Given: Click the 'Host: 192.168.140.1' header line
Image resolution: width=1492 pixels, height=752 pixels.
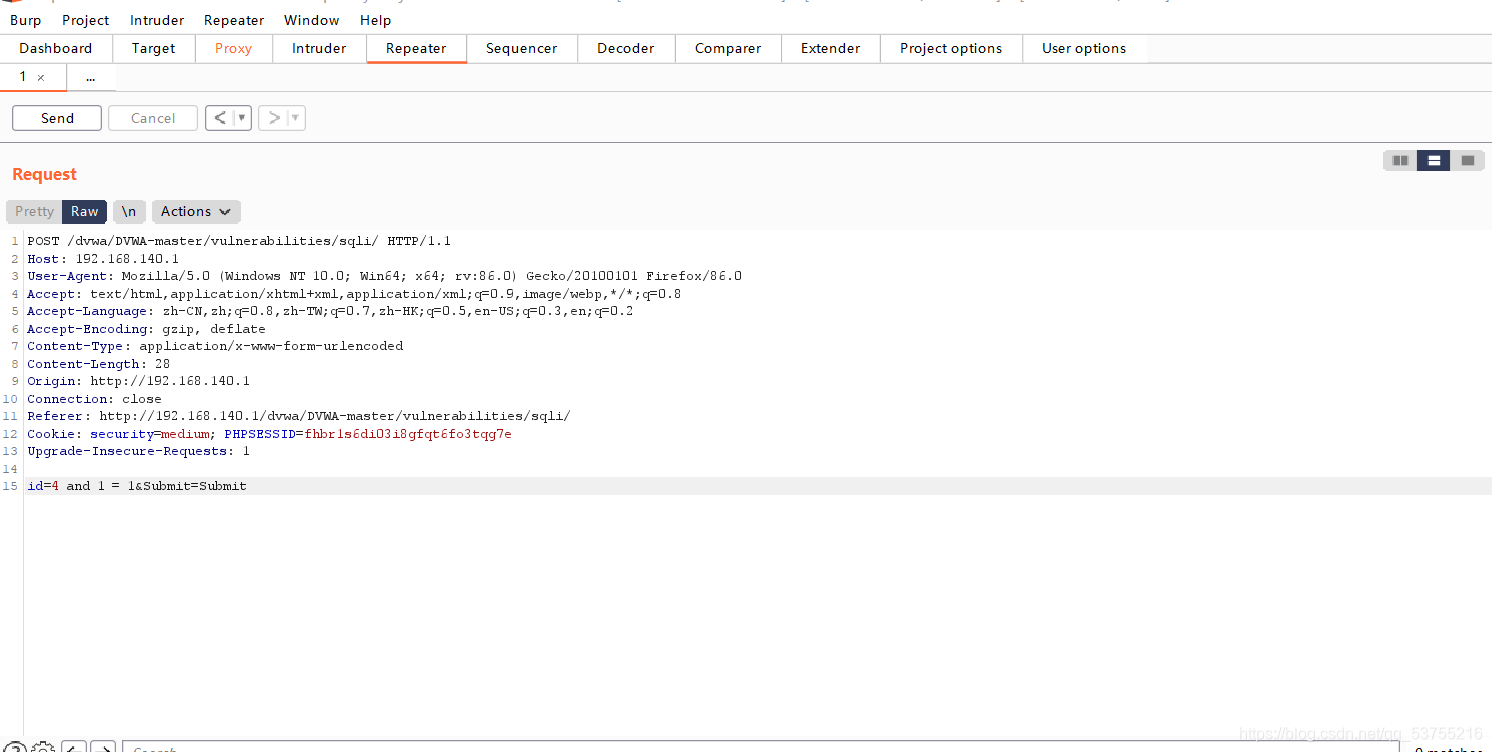Looking at the screenshot, I should tap(103, 259).
